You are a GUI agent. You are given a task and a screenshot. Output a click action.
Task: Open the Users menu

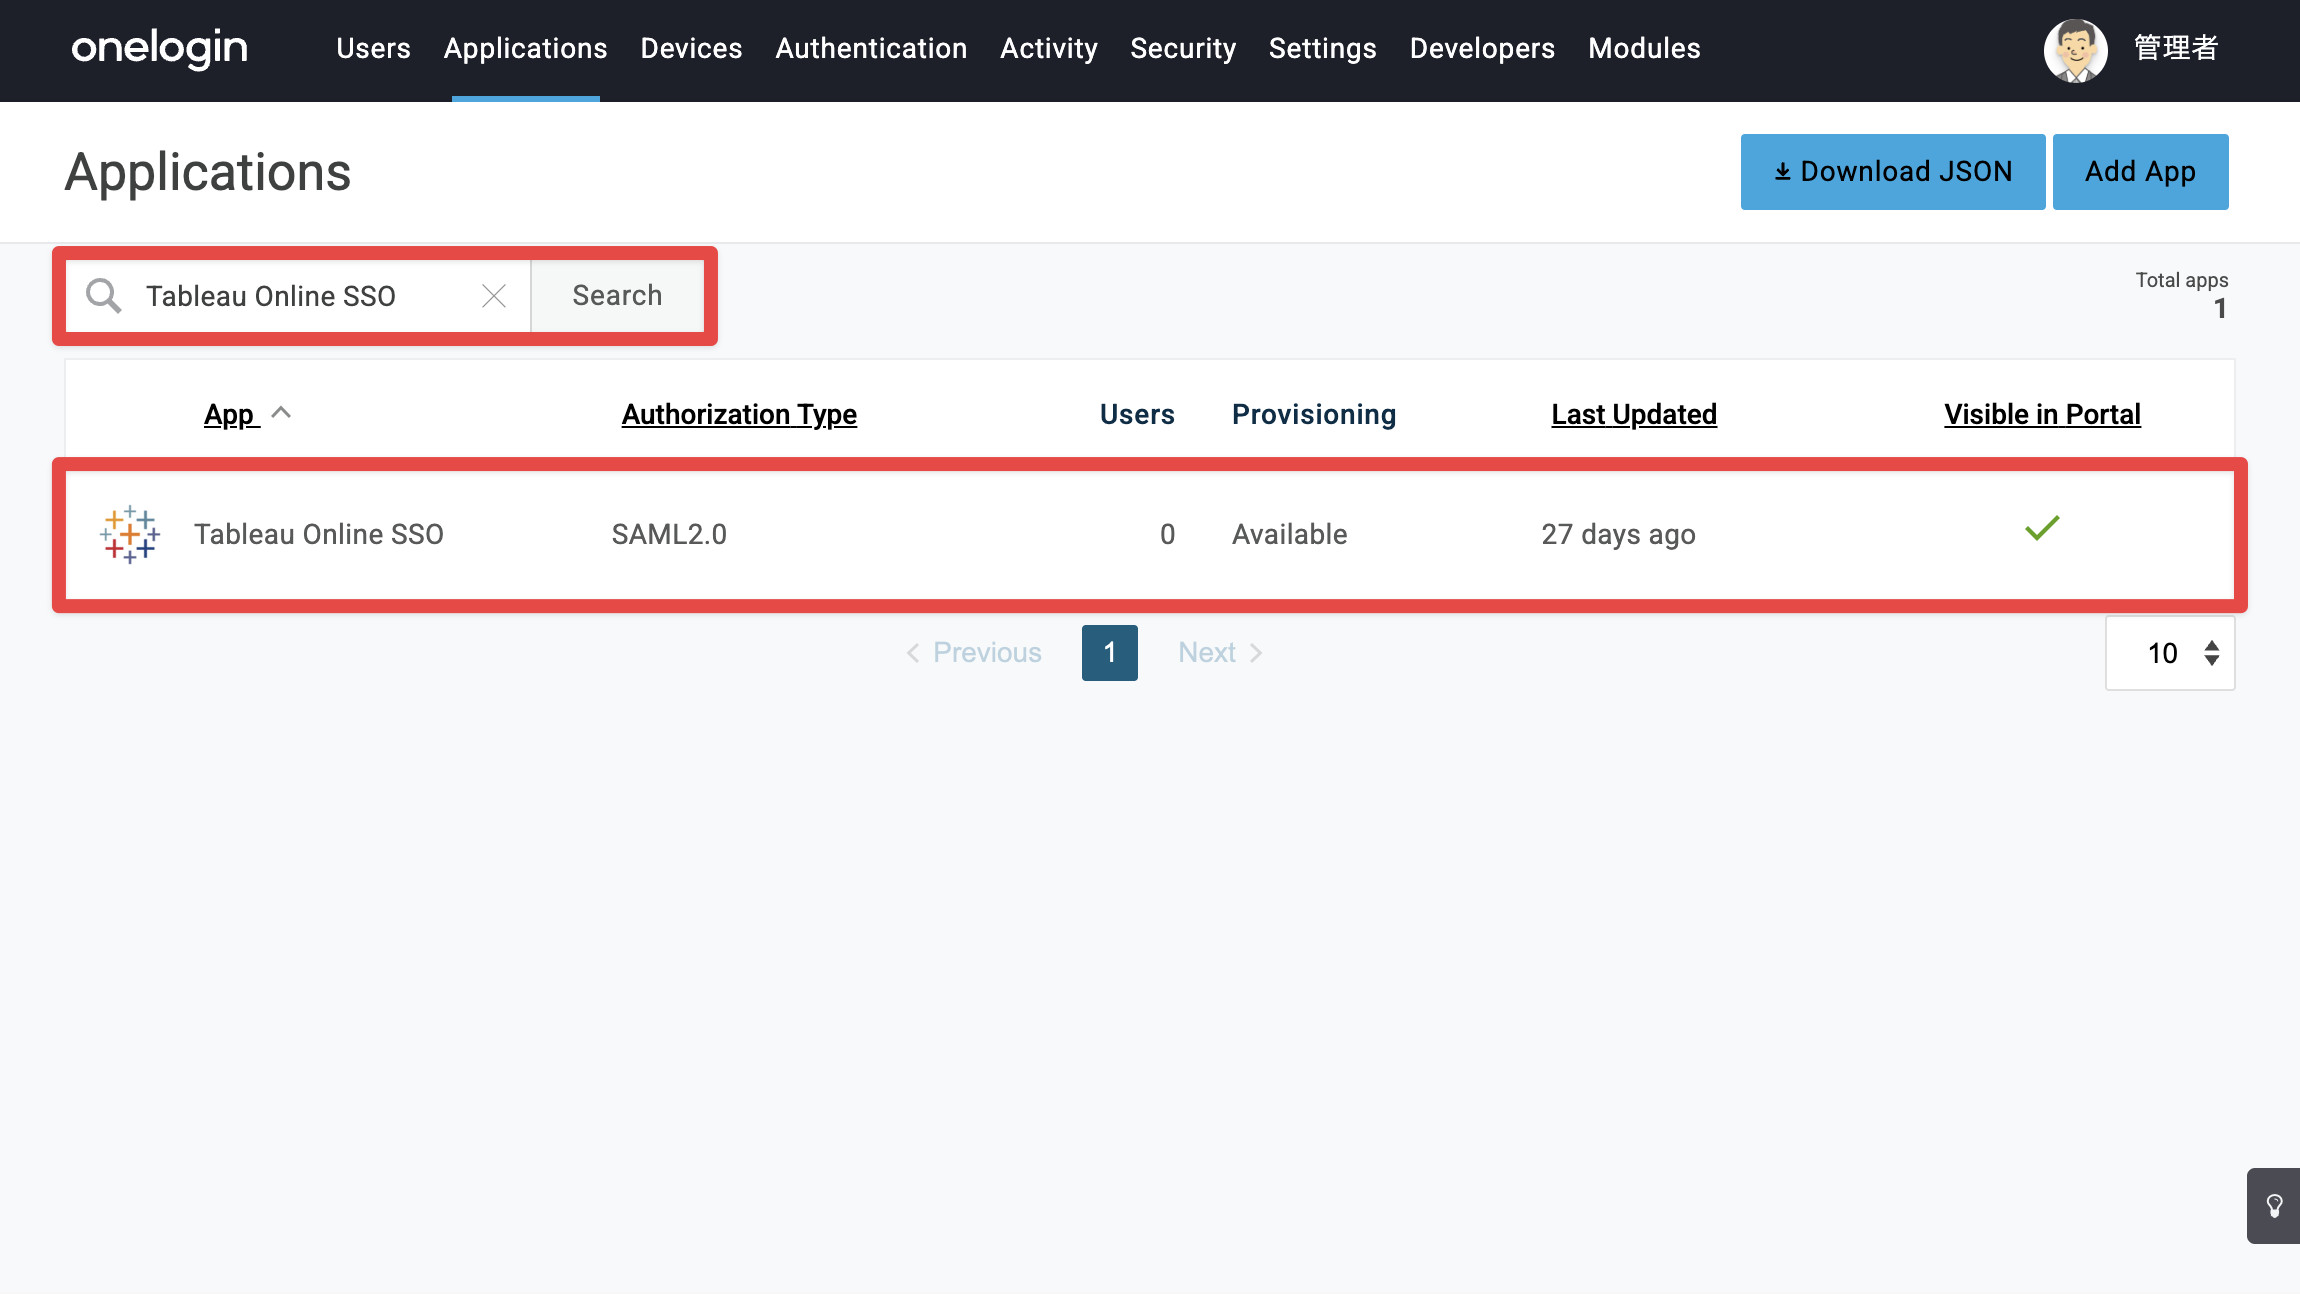click(x=373, y=48)
